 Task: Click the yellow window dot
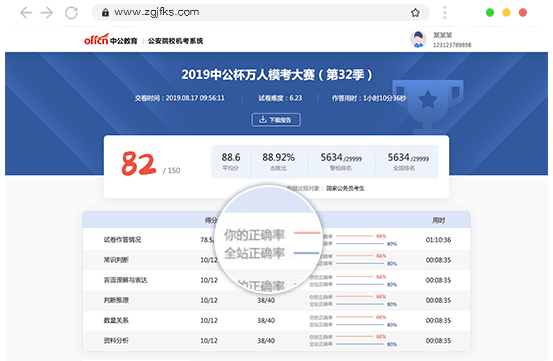506,13
